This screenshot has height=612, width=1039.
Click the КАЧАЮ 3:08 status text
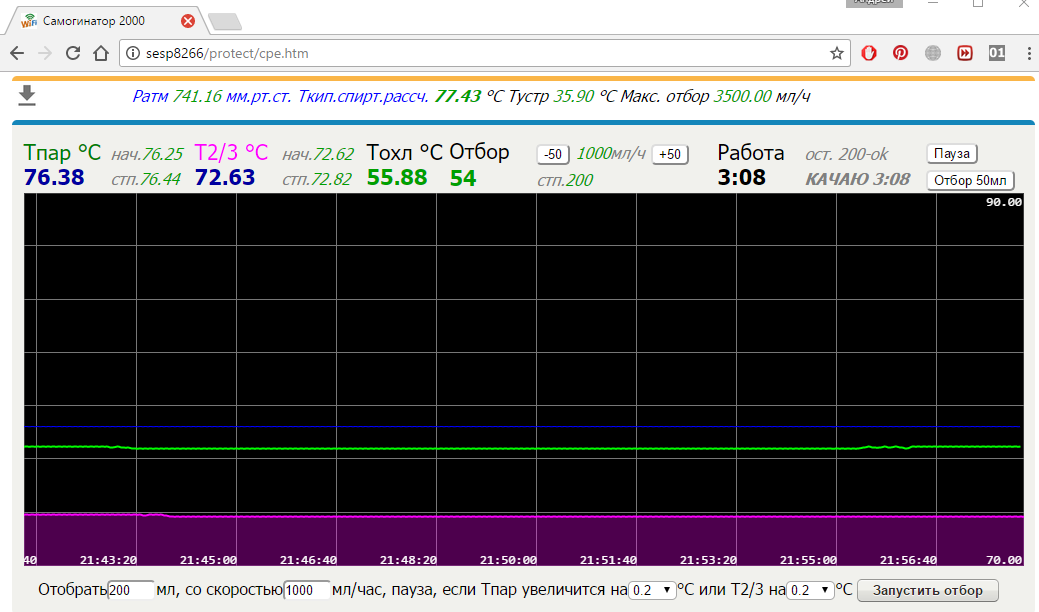point(857,179)
